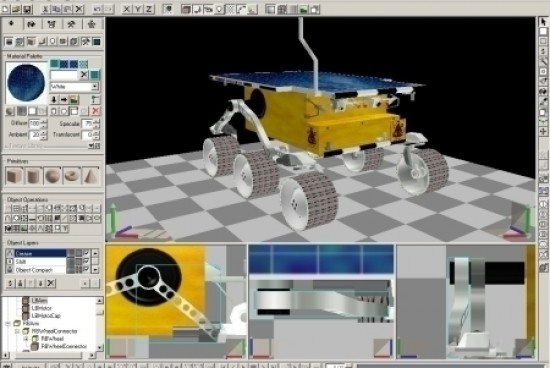Viewport: 550px width, 368px height.
Task: Toggle the Z axis constraint
Action: point(149,9)
